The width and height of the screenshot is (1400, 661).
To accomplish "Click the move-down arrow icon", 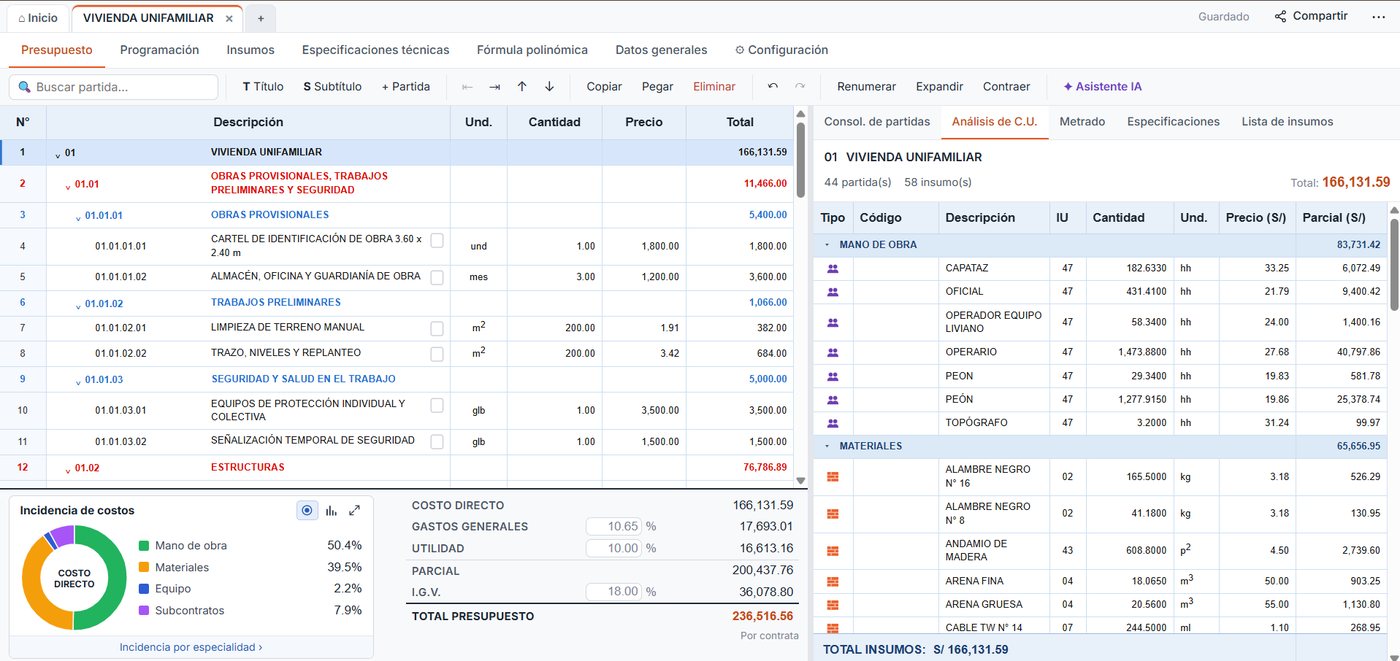I will pyautogui.click(x=549, y=87).
